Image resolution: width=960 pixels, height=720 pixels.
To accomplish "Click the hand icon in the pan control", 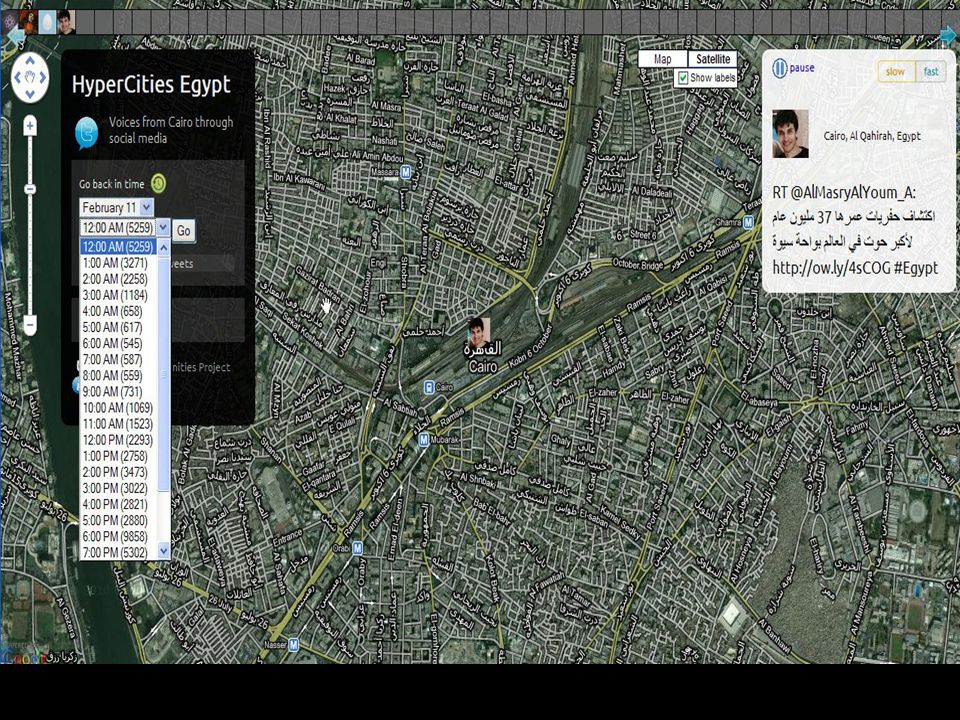I will tap(30, 77).
